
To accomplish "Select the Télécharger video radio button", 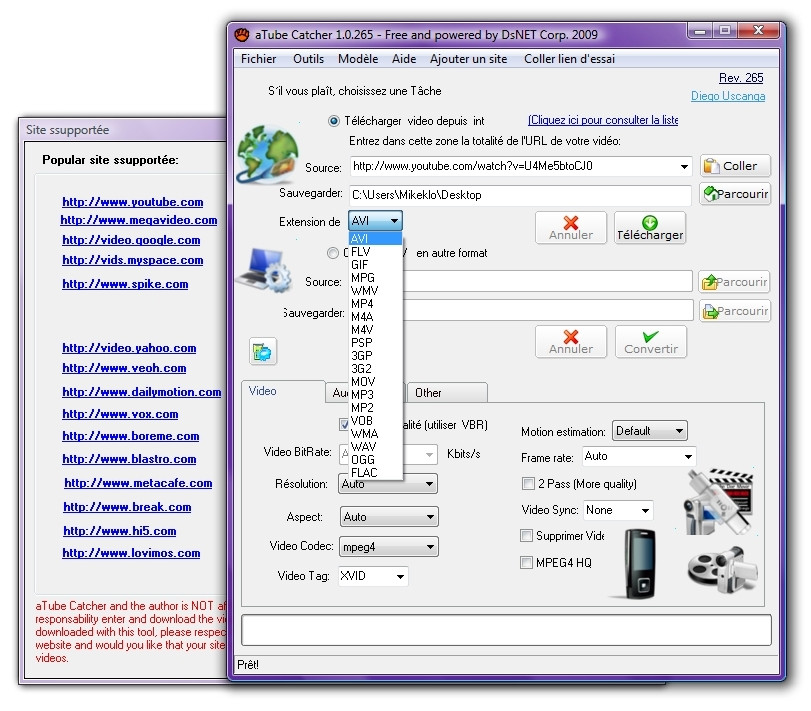I will (334, 120).
